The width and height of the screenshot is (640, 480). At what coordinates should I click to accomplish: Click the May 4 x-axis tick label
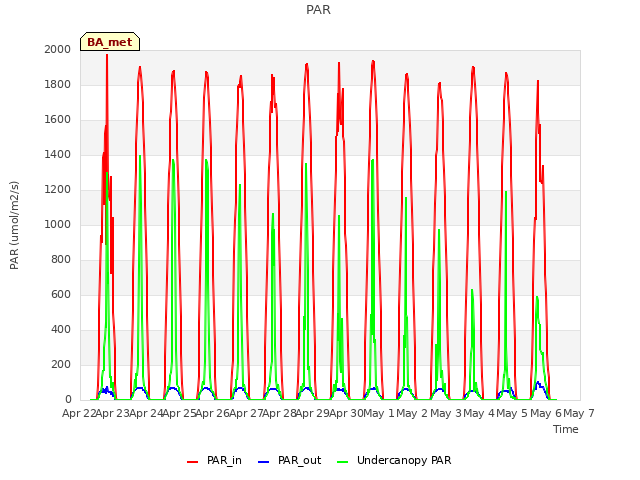479,413
